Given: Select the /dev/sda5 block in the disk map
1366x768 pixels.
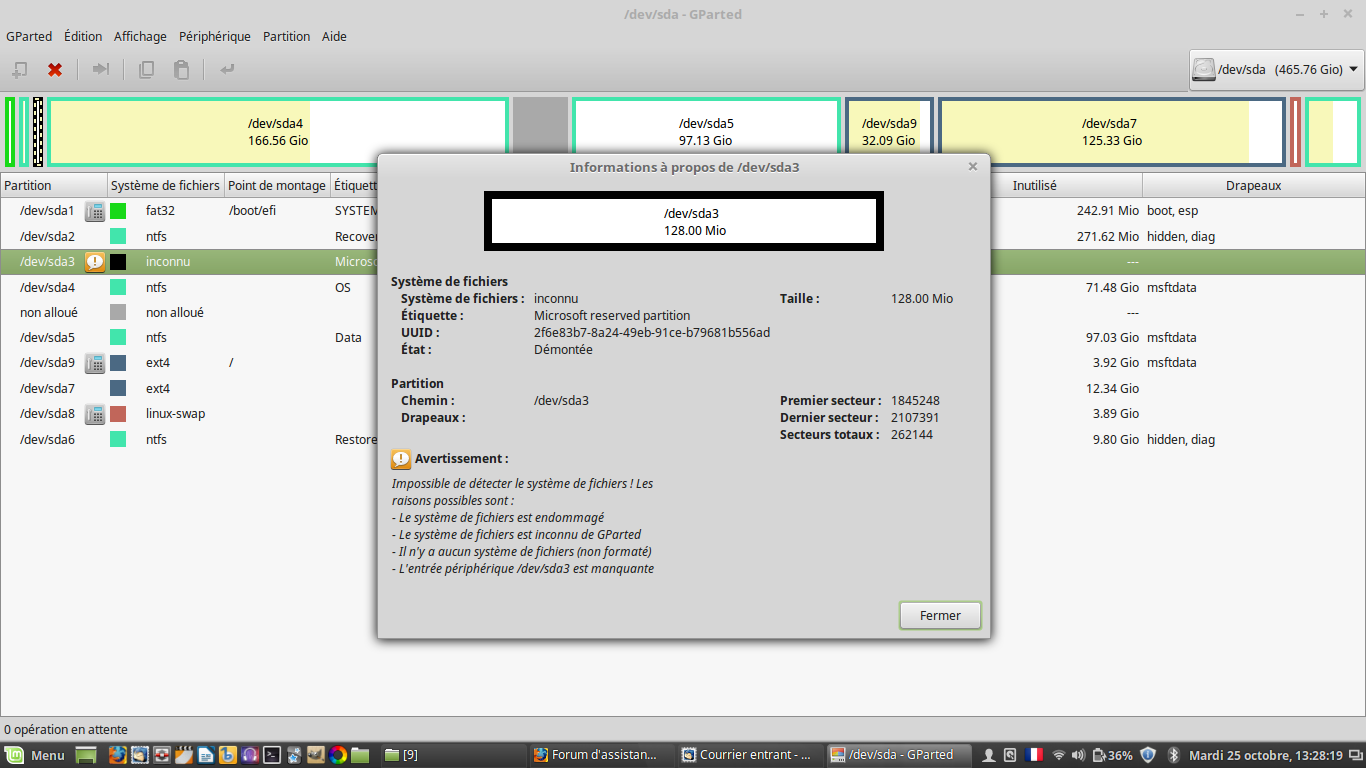Looking at the screenshot, I should click(706, 132).
